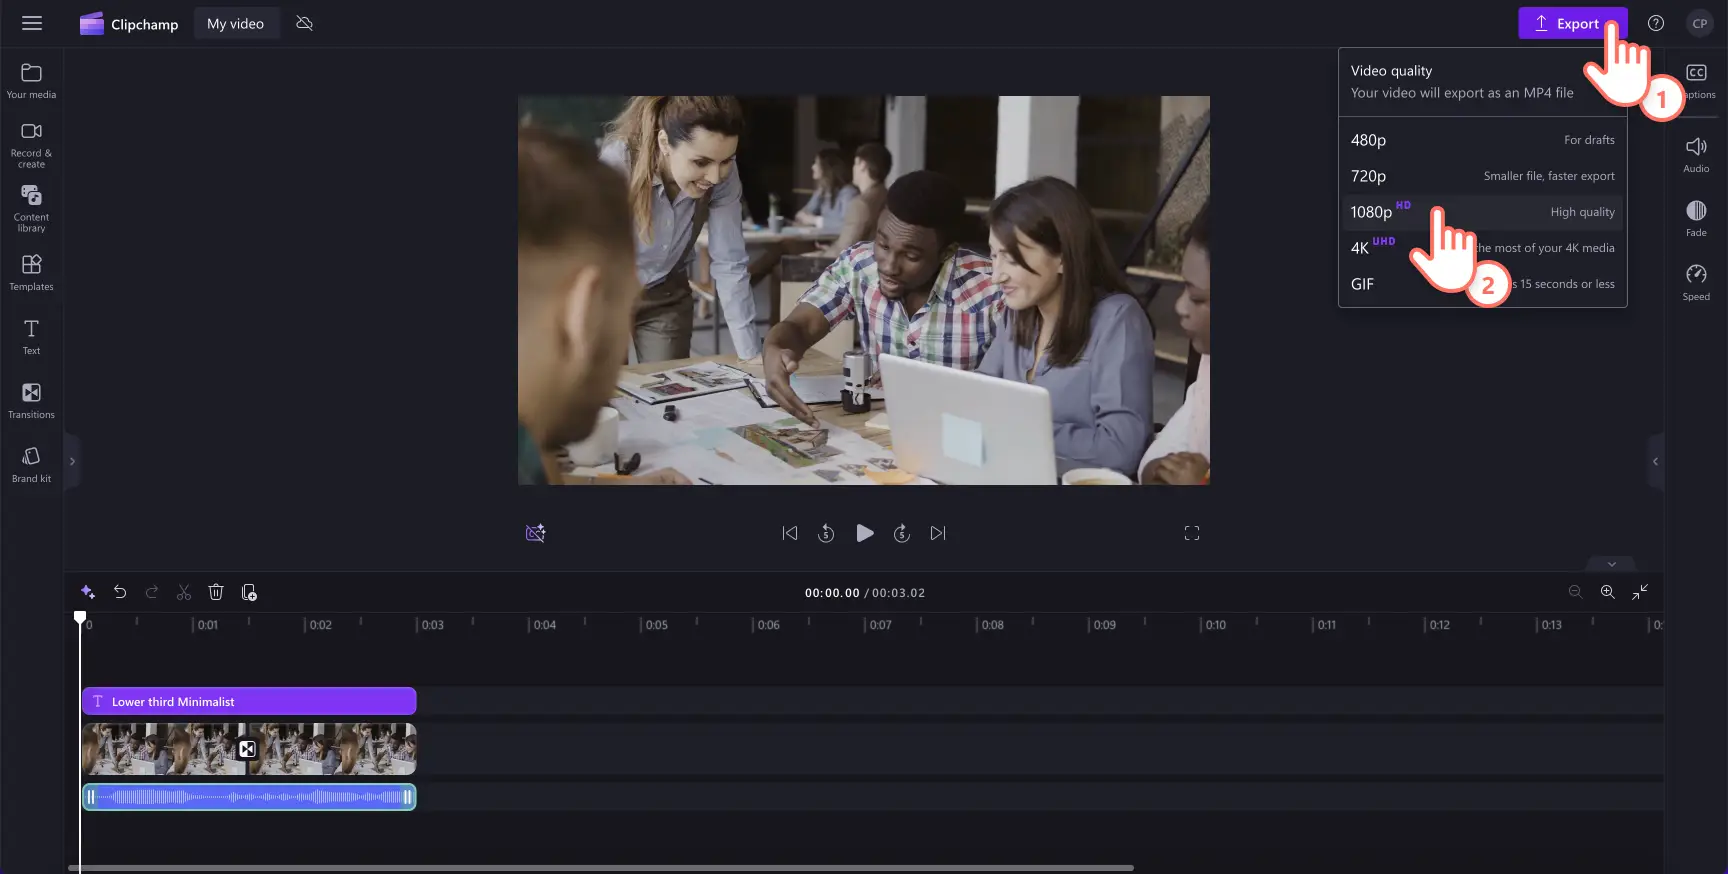Open the Audio properties panel

tap(1696, 155)
